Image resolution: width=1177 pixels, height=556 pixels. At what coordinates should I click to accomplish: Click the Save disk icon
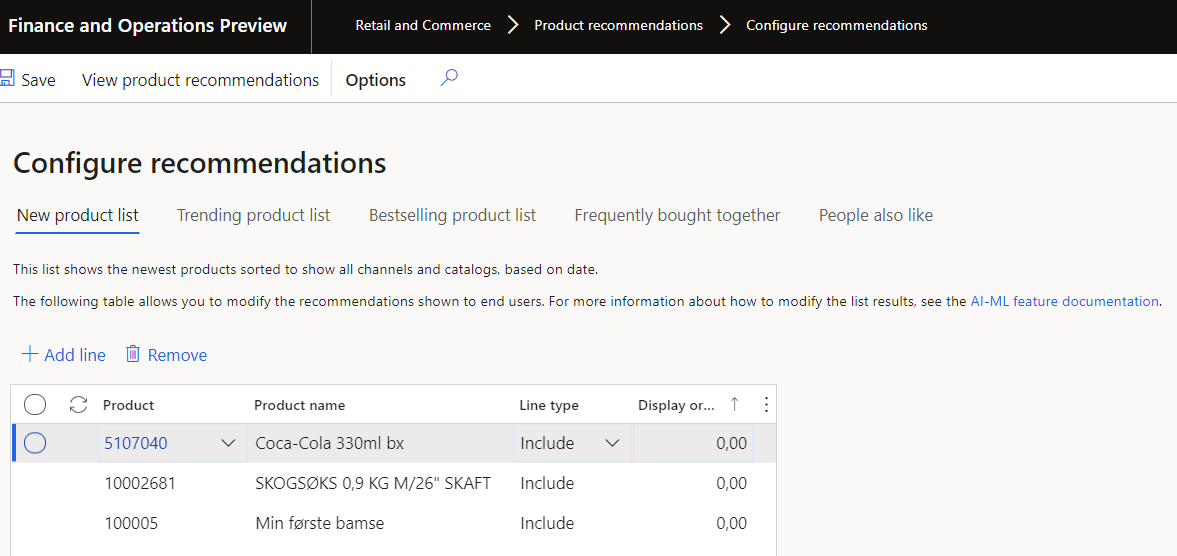pos(8,80)
